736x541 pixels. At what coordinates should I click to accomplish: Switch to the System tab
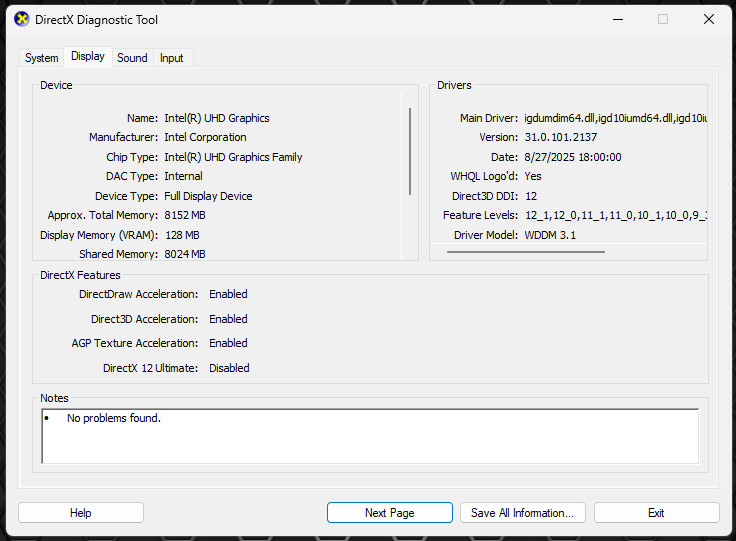coord(42,58)
